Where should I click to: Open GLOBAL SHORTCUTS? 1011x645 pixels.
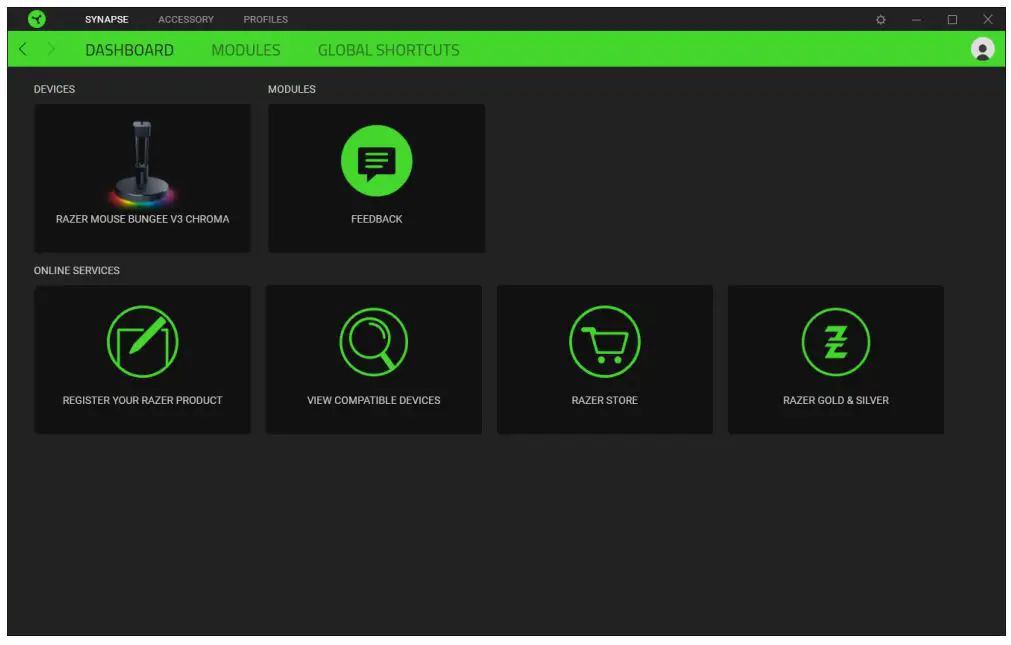388,49
